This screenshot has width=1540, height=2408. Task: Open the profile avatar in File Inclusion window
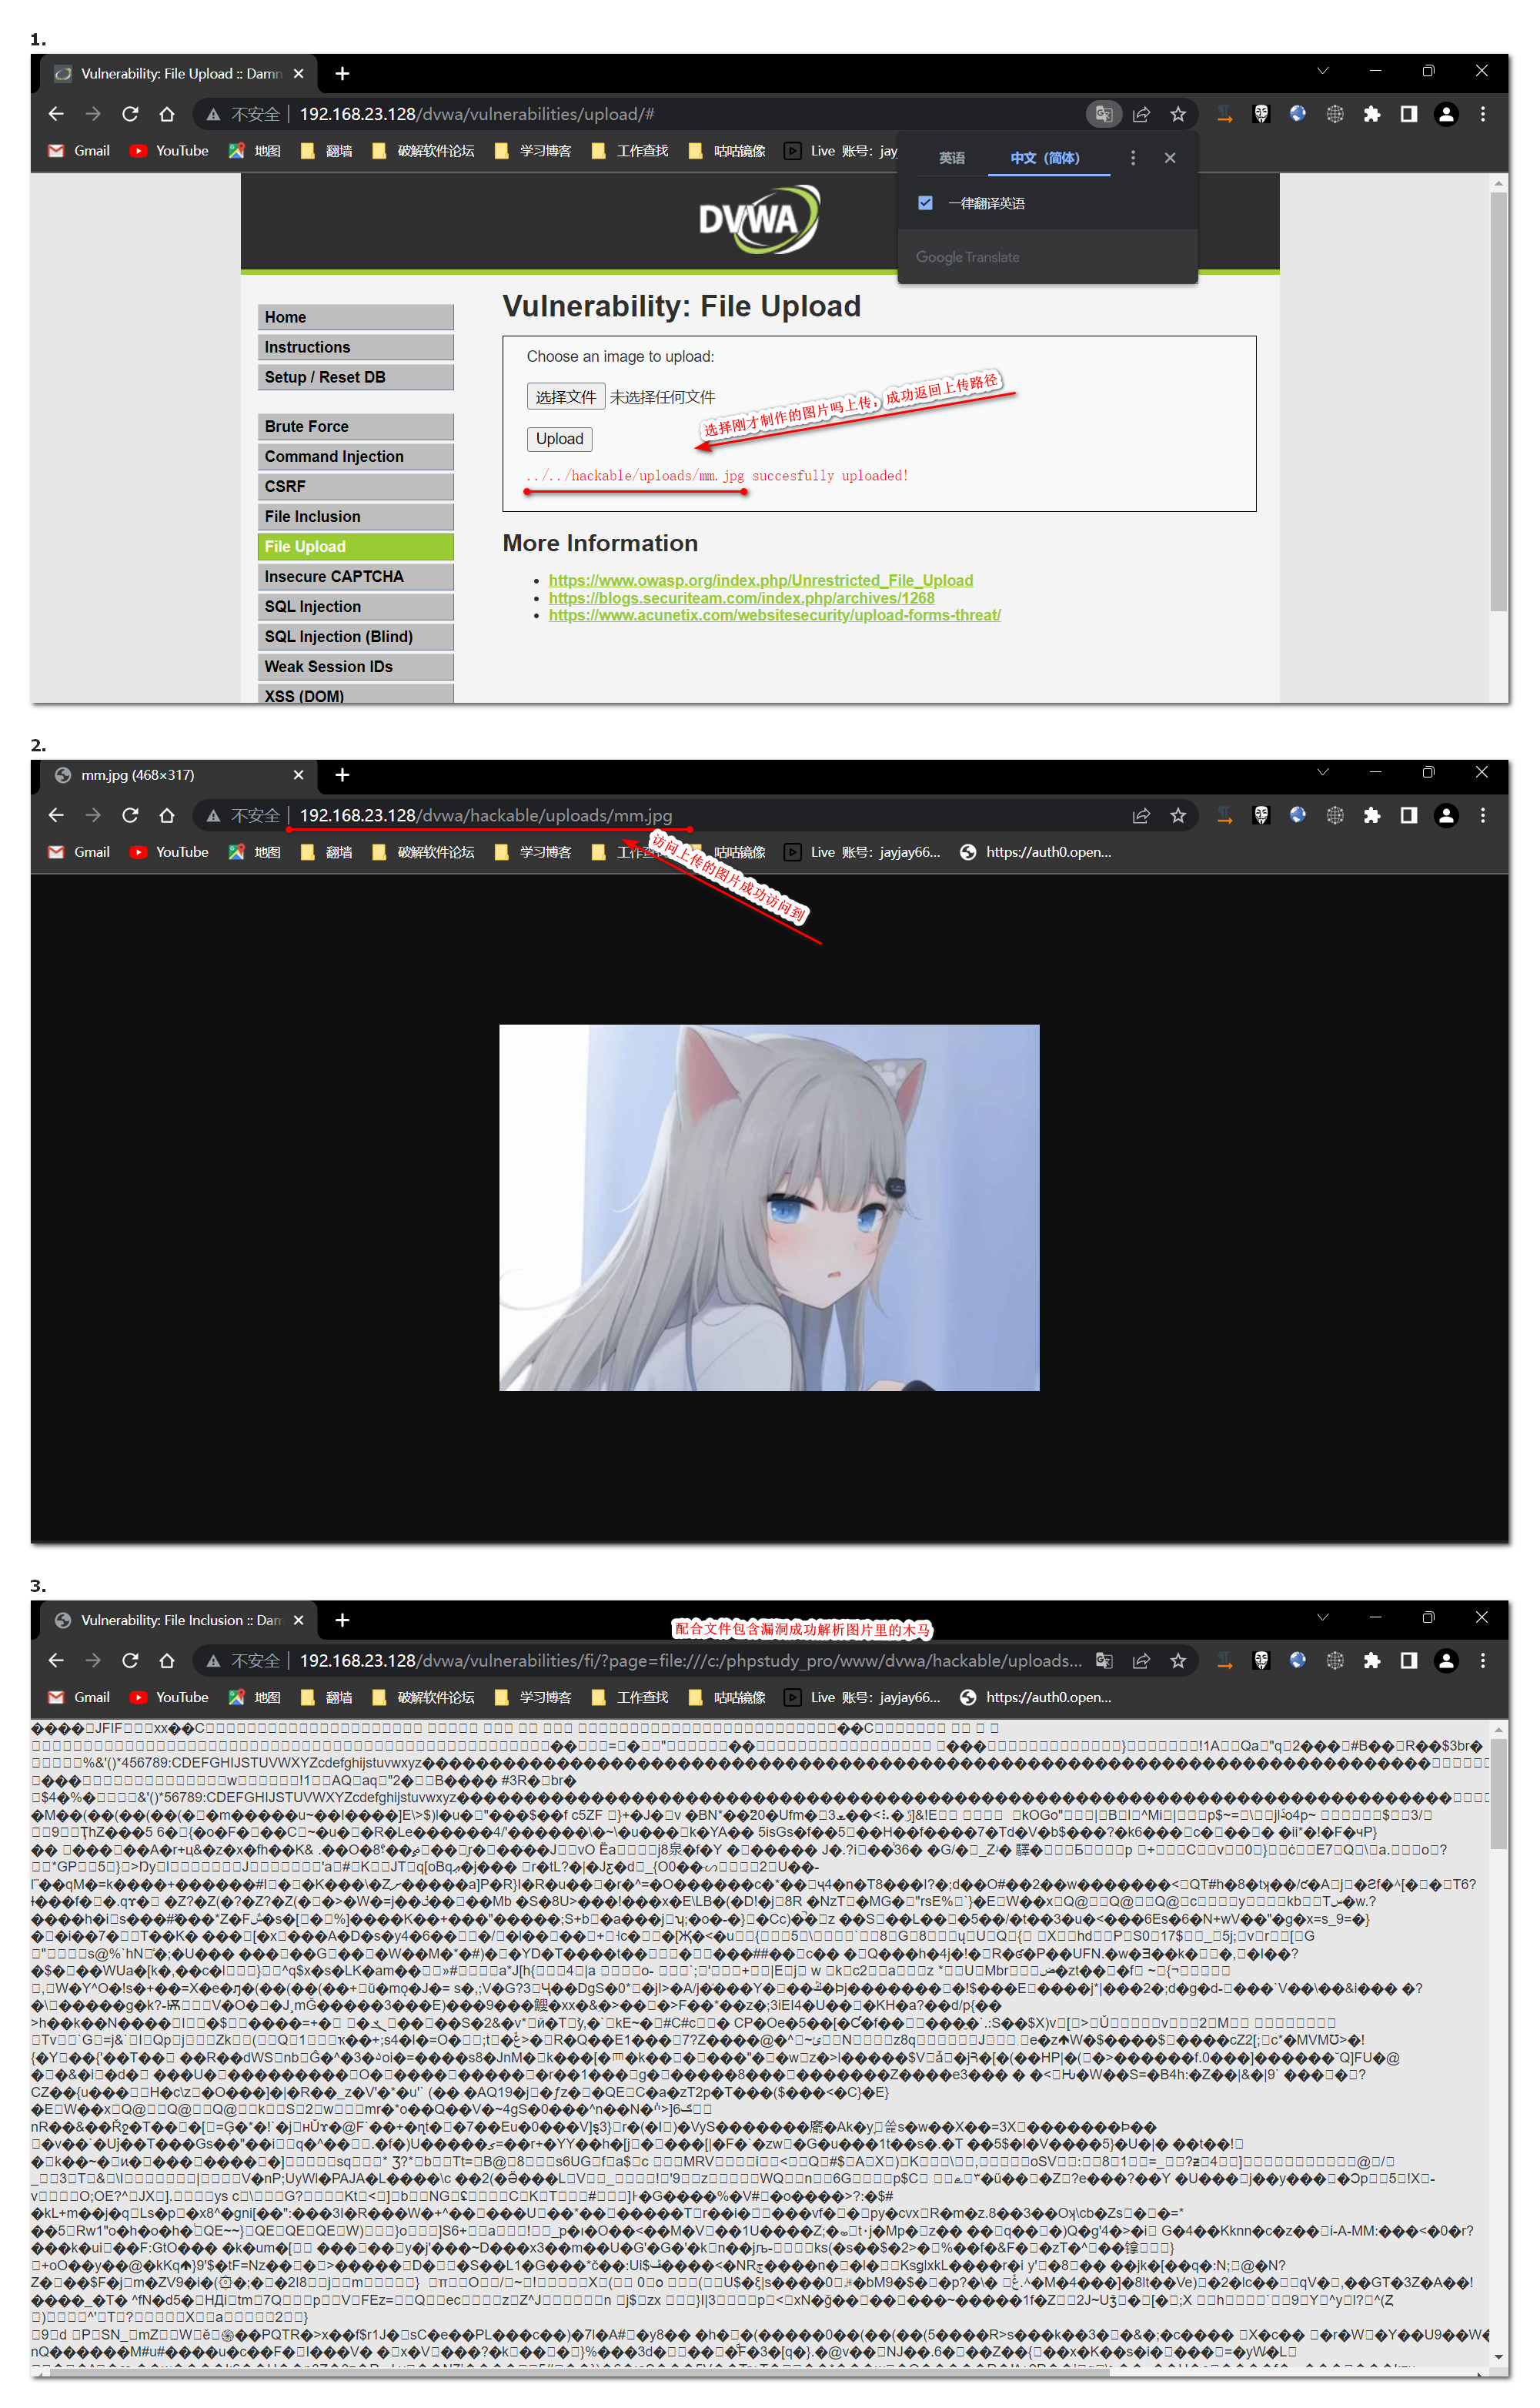click(1446, 1660)
